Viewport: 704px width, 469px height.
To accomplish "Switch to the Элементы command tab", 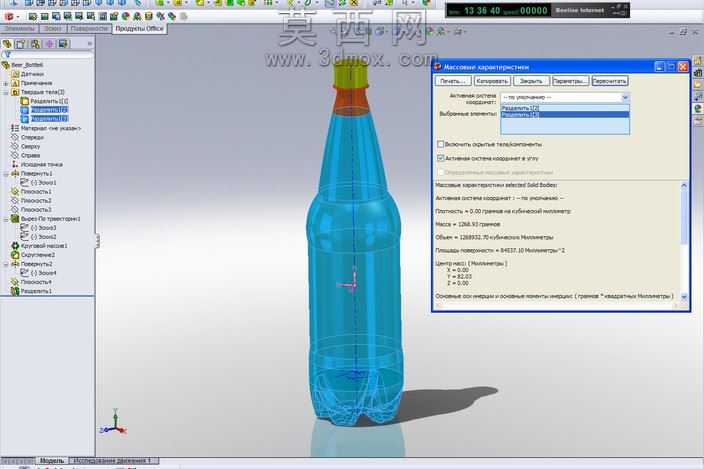I will pyautogui.click(x=19, y=28).
